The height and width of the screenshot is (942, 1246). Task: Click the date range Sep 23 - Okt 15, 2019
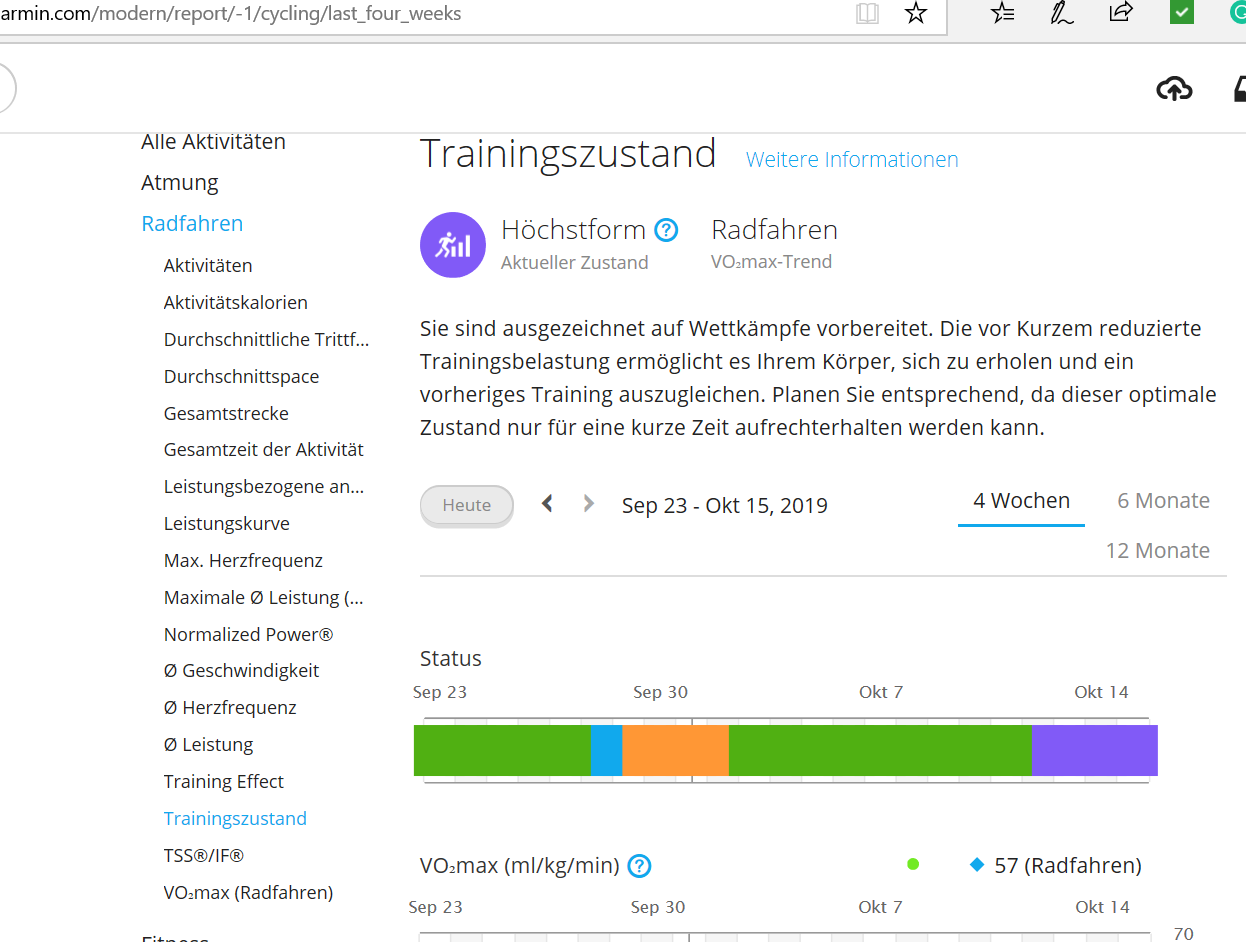(725, 506)
